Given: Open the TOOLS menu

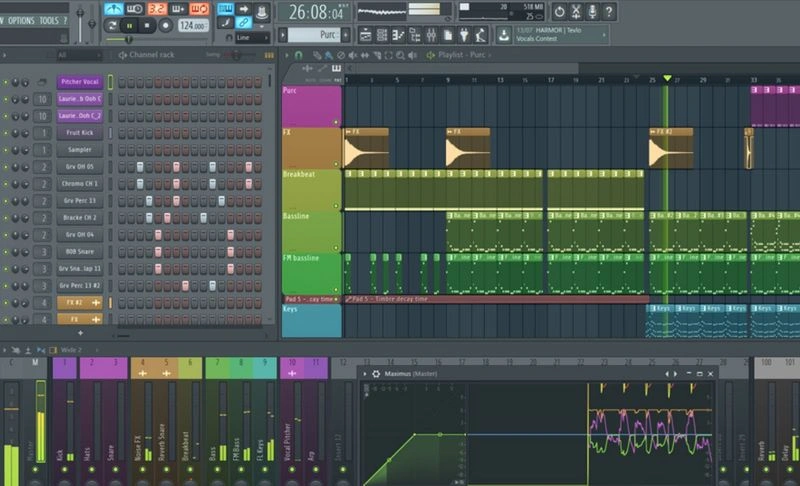Looking at the screenshot, I should pos(49,20).
